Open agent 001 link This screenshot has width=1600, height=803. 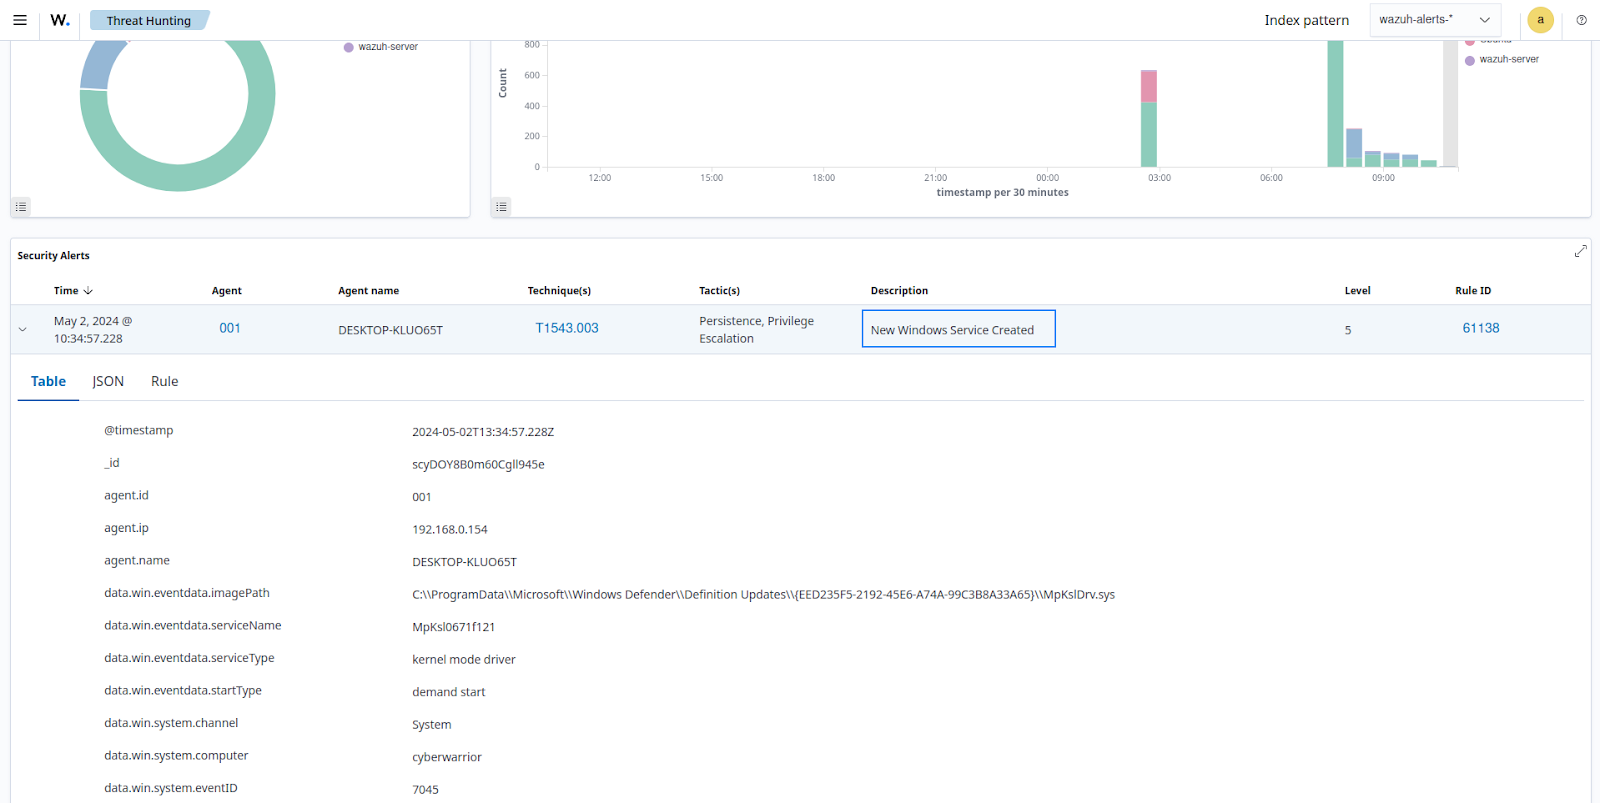click(230, 328)
